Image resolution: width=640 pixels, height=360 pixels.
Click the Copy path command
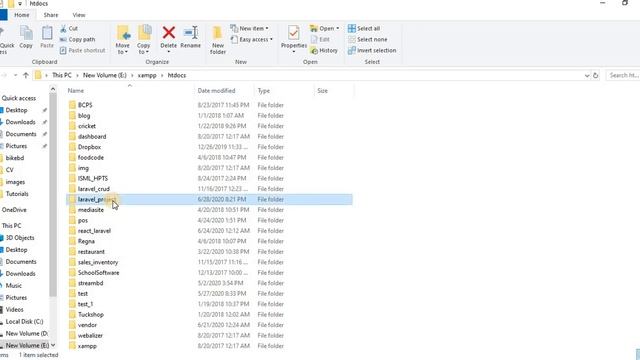[x=78, y=40]
